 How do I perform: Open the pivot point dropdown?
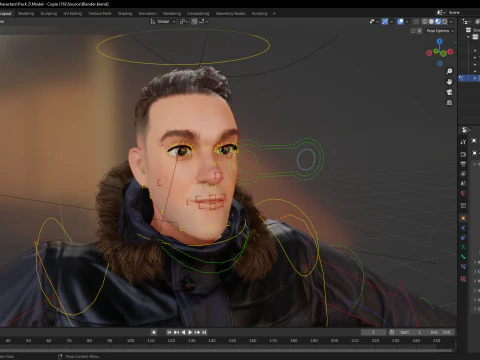coord(184,22)
